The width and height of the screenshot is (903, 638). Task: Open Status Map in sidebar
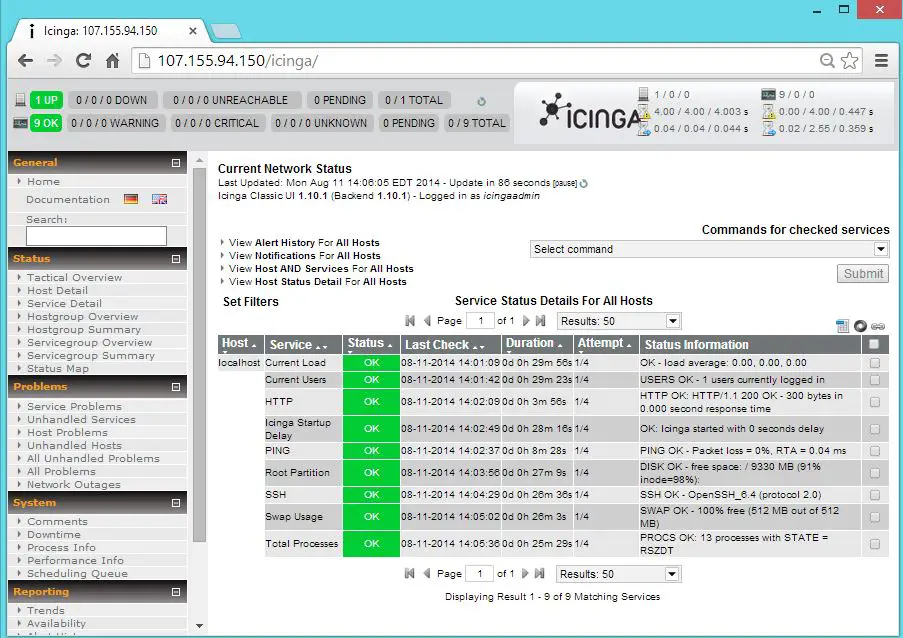click(58, 369)
